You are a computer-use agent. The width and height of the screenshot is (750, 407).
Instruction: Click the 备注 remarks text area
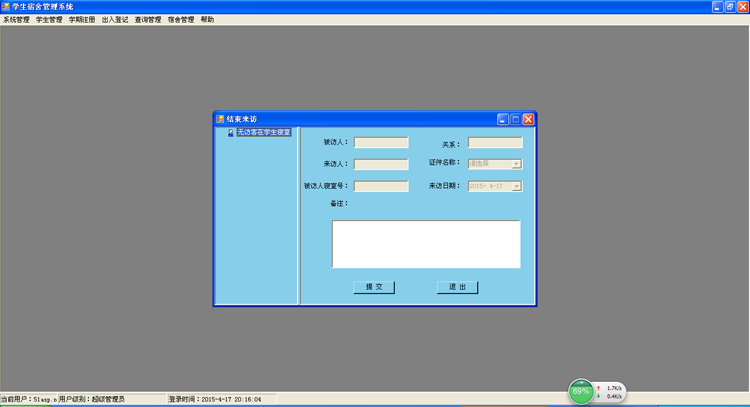(426, 244)
